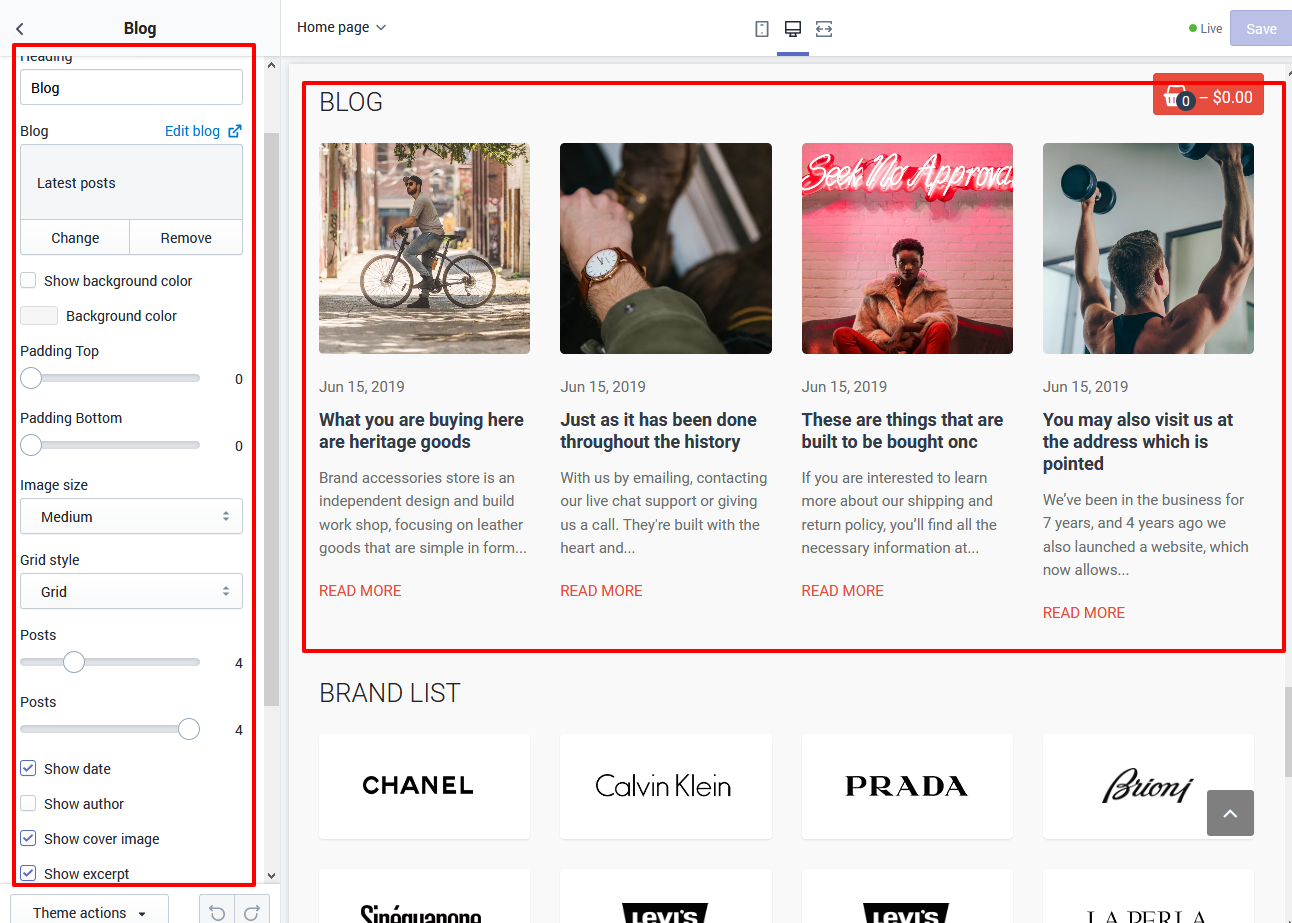Enable Show background color checkbox
This screenshot has height=923, width=1292.
tap(29, 281)
